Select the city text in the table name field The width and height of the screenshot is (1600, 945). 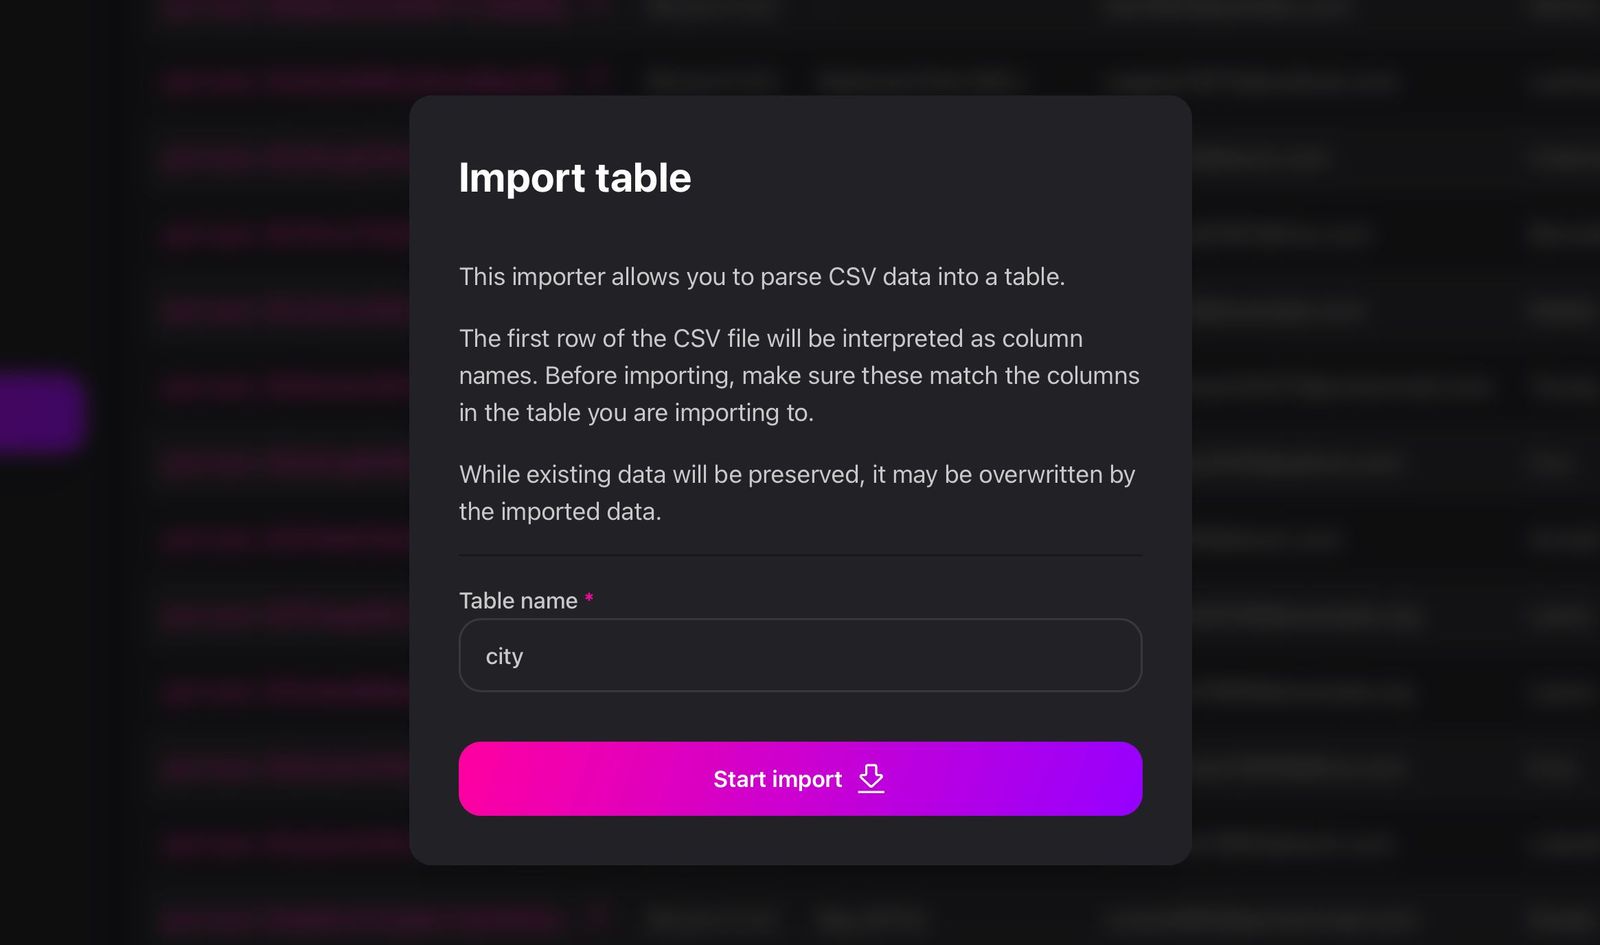pyautogui.click(x=504, y=655)
